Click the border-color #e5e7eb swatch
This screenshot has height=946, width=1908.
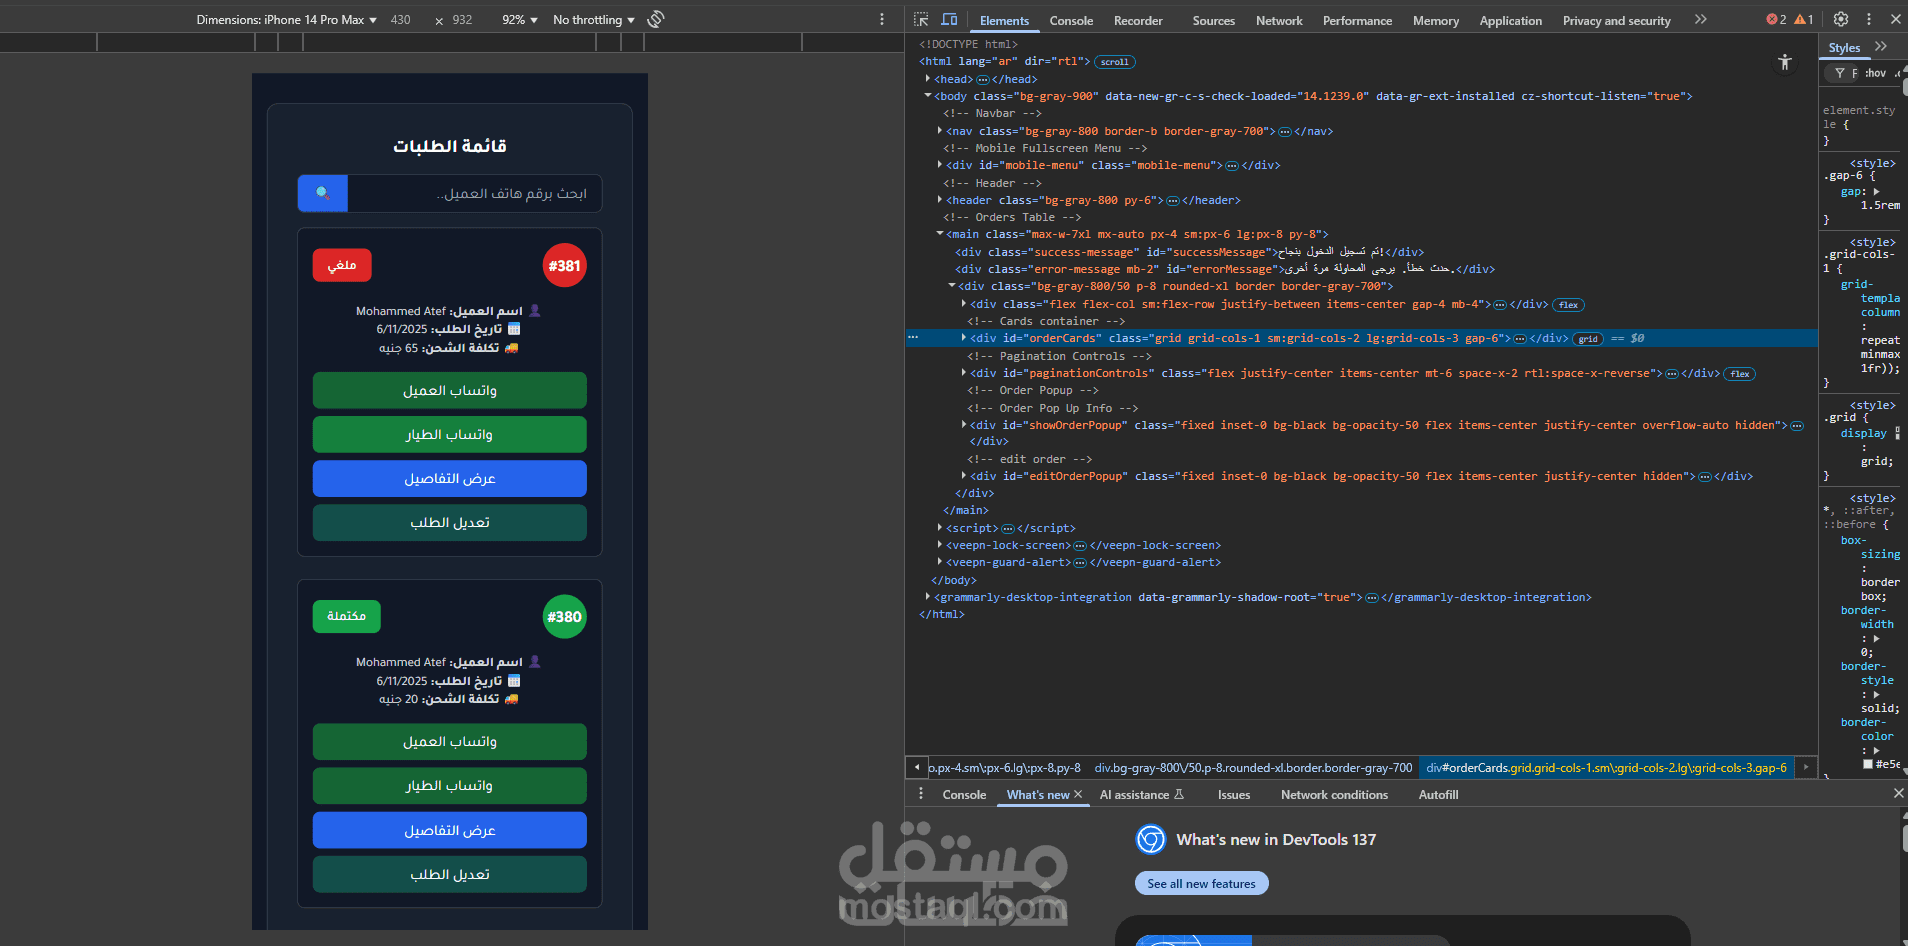point(1868,764)
